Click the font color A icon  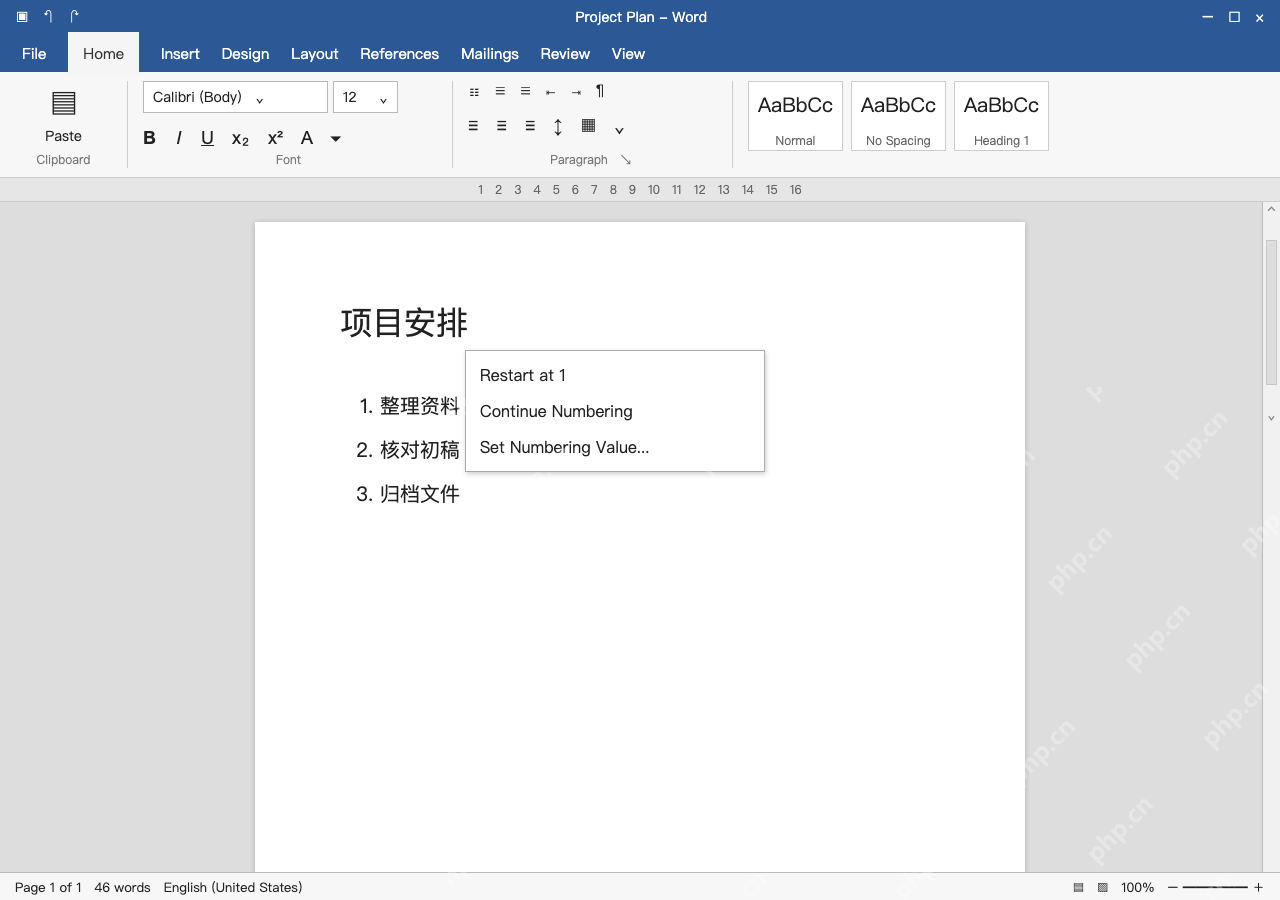point(307,138)
